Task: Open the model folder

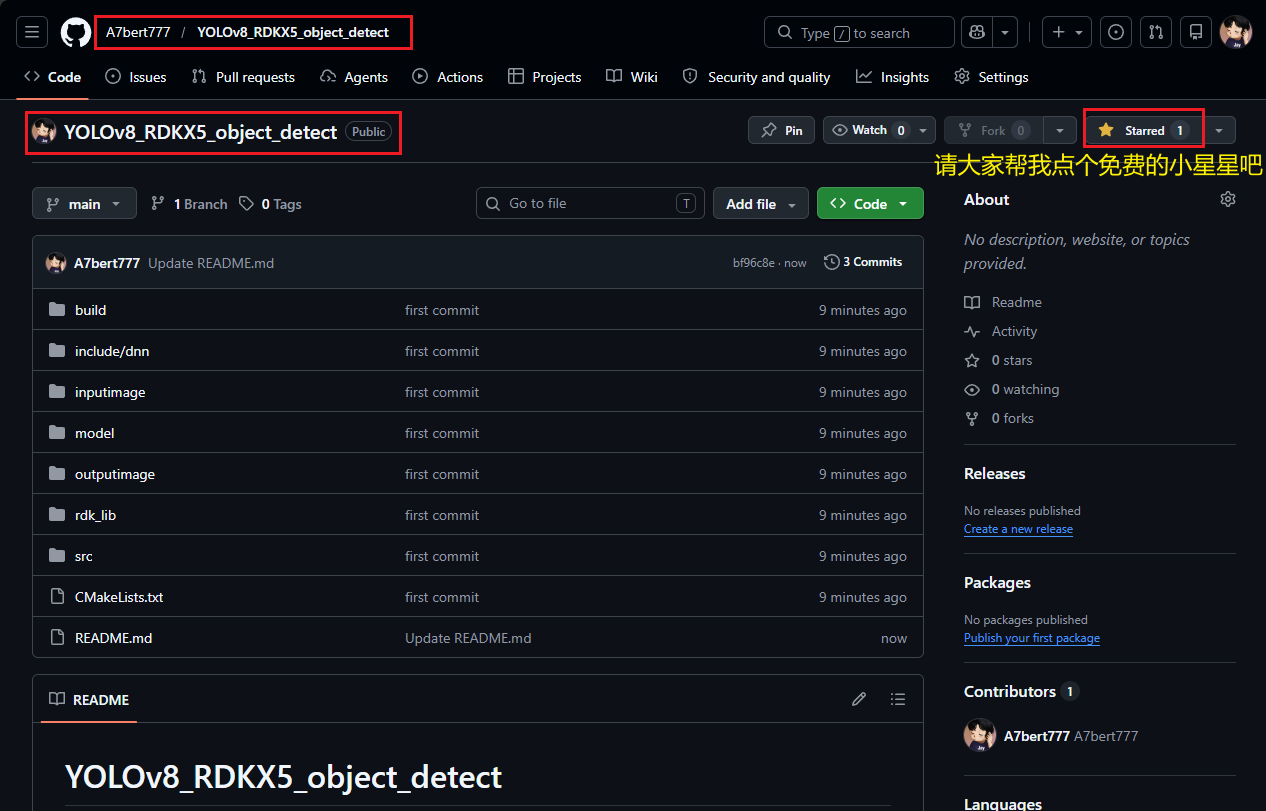Action: click(95, 433)
